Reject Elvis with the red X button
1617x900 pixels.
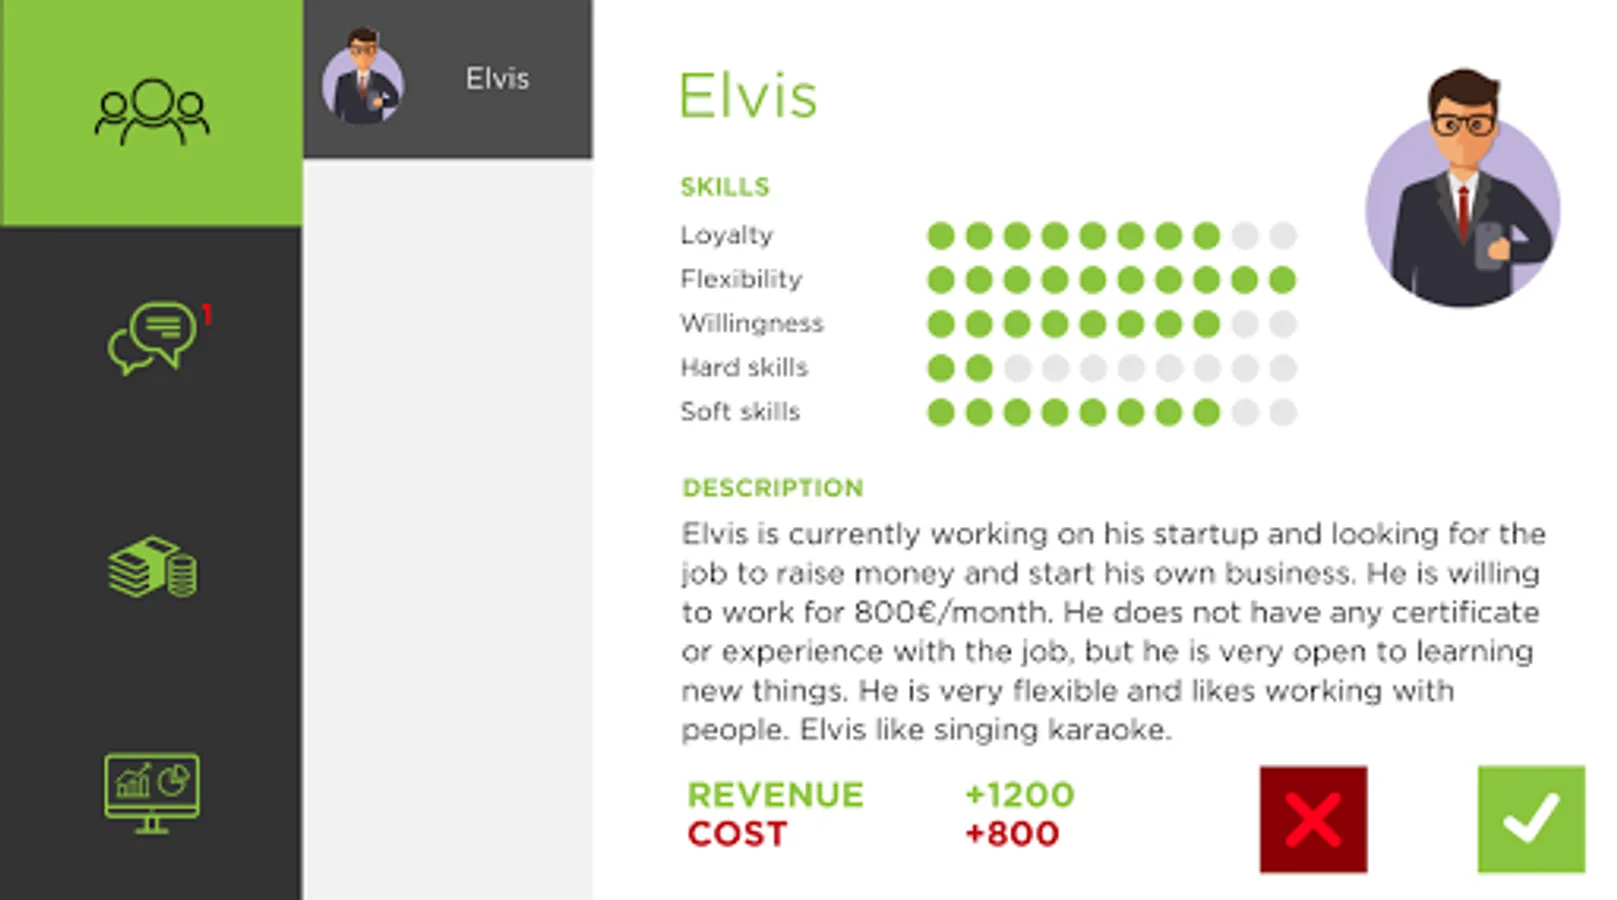click(1313, 819)
